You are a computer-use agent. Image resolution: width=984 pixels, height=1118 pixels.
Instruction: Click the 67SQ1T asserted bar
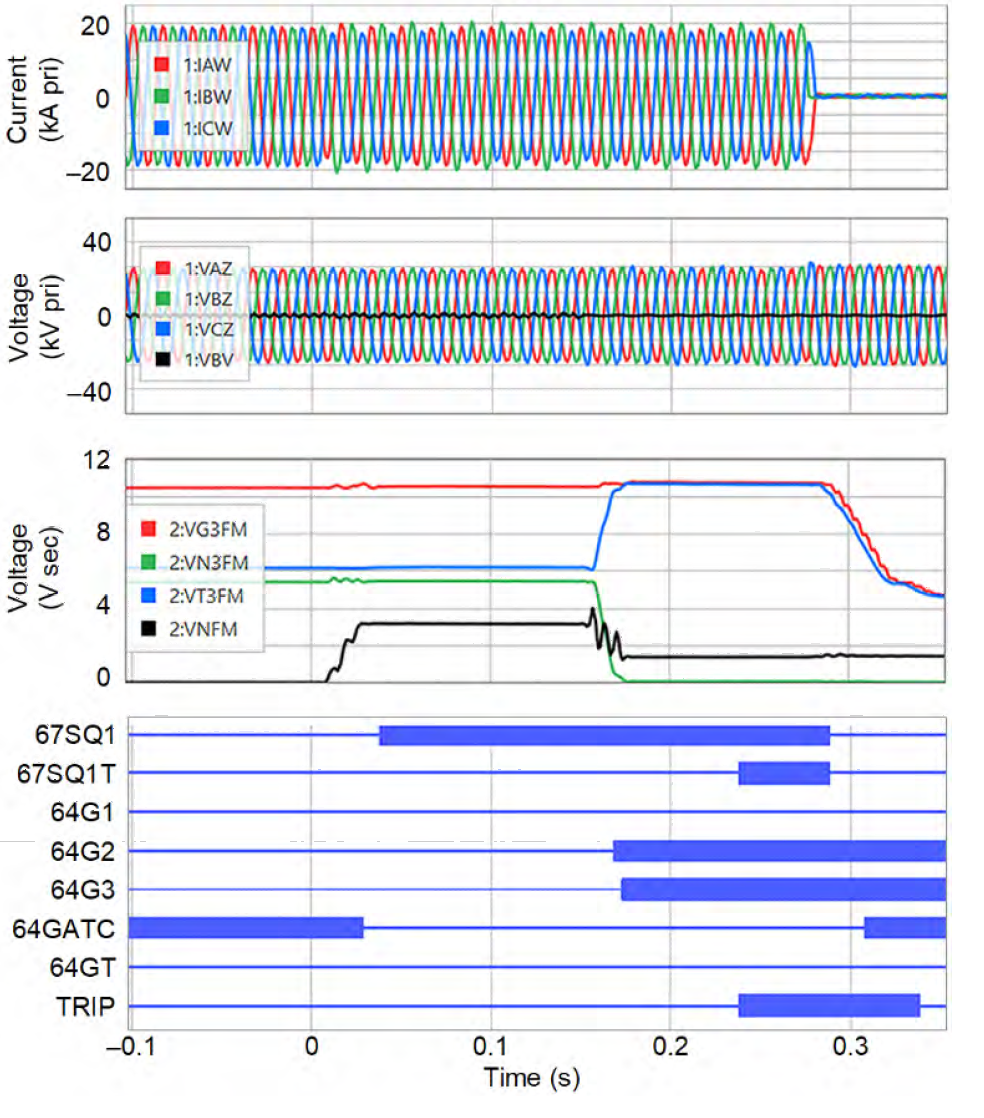coord(784,774)
